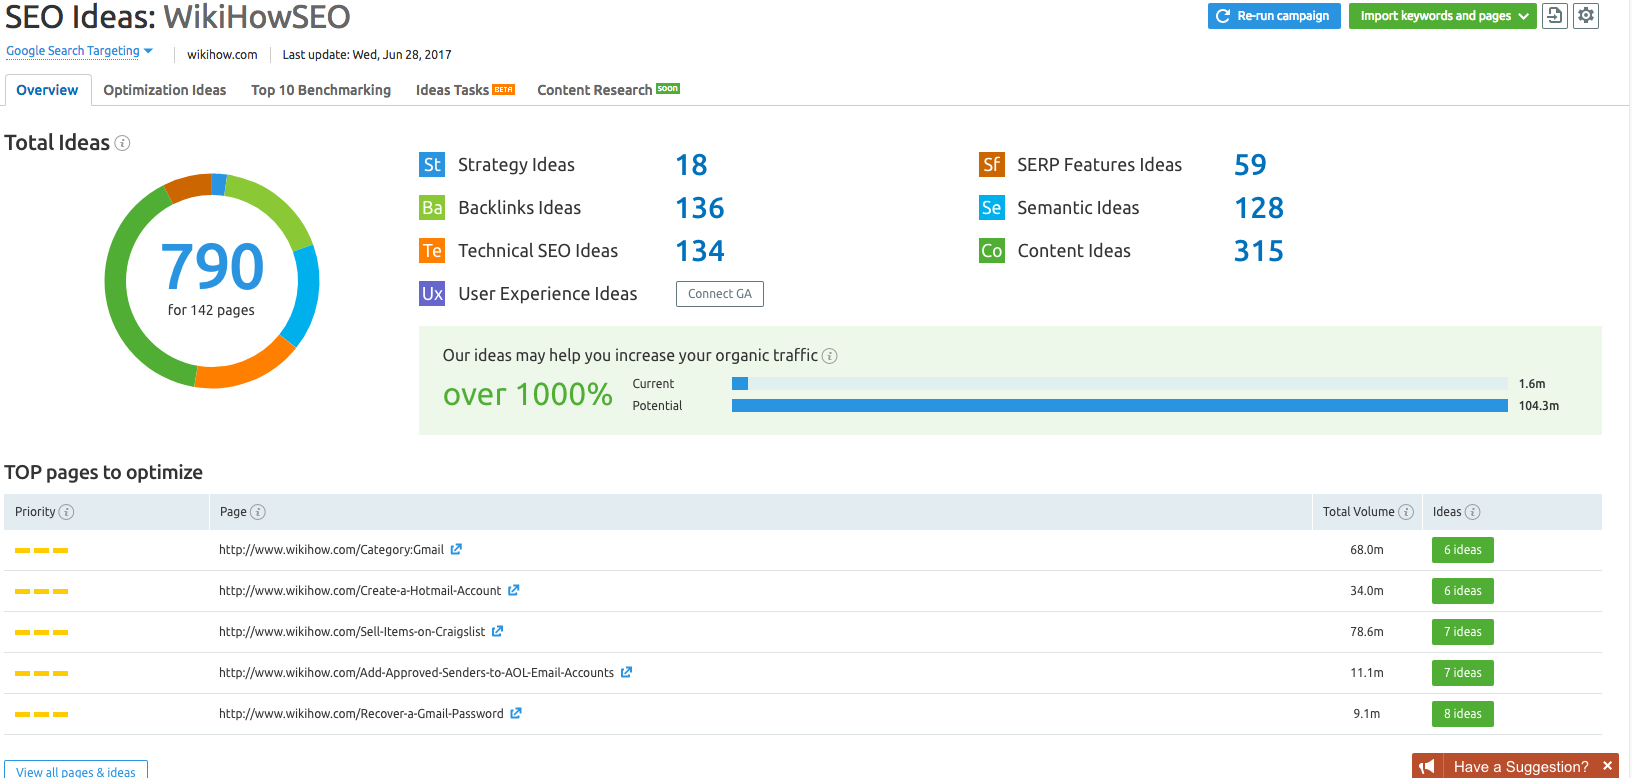
Task: Open Category:Gmail page external link icon
Action: pos(456,549)
